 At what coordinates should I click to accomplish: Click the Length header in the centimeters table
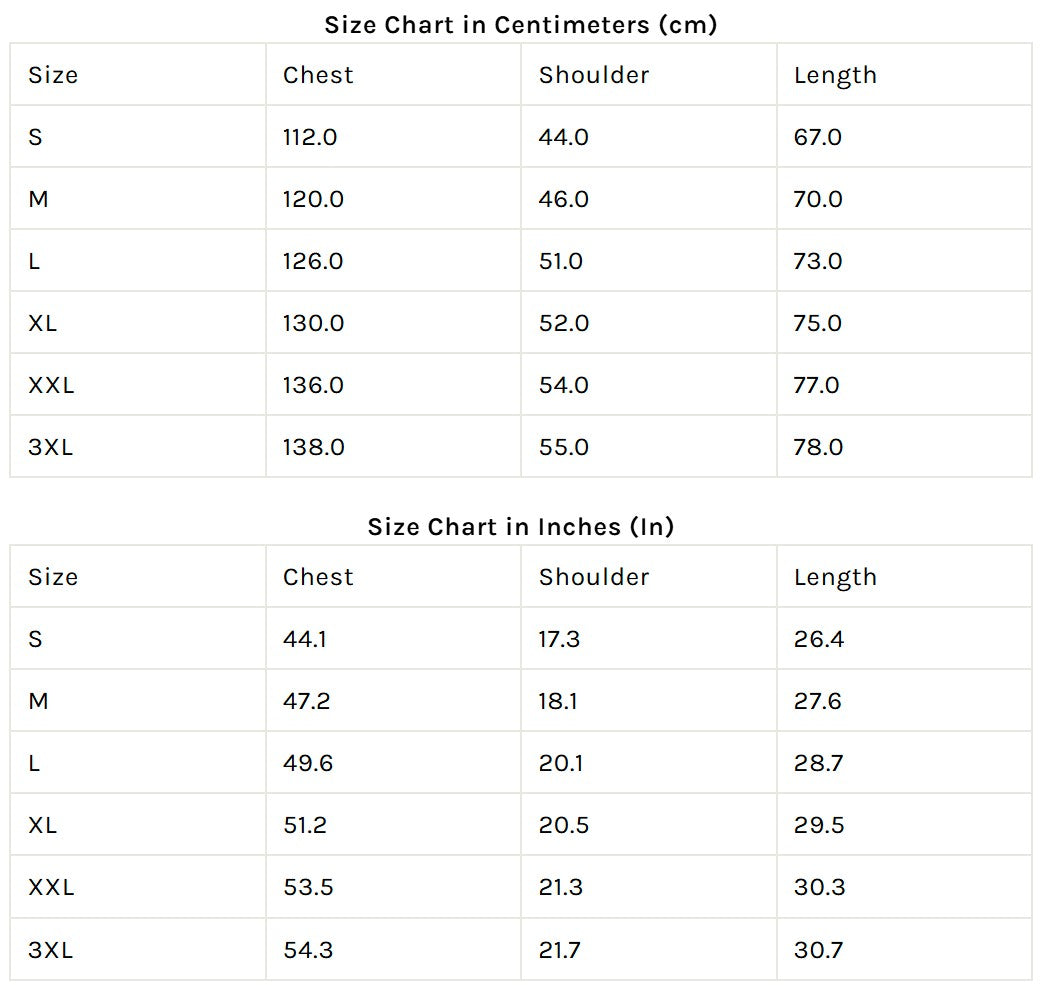point(835,76)
